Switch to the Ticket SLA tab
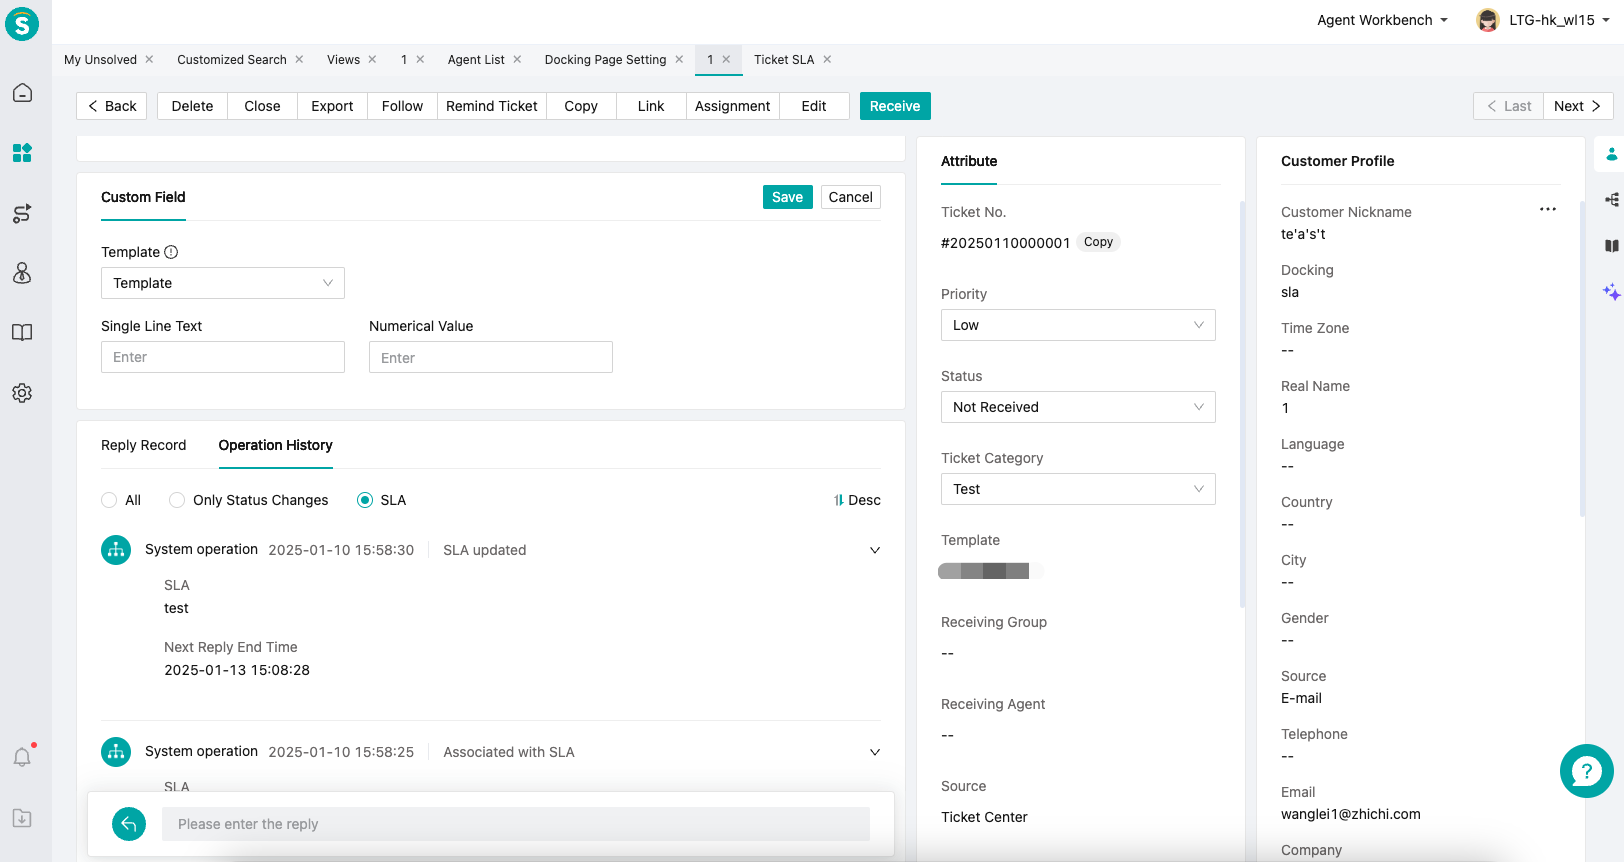Viewport: 1624px width, 862px height. 784,59
